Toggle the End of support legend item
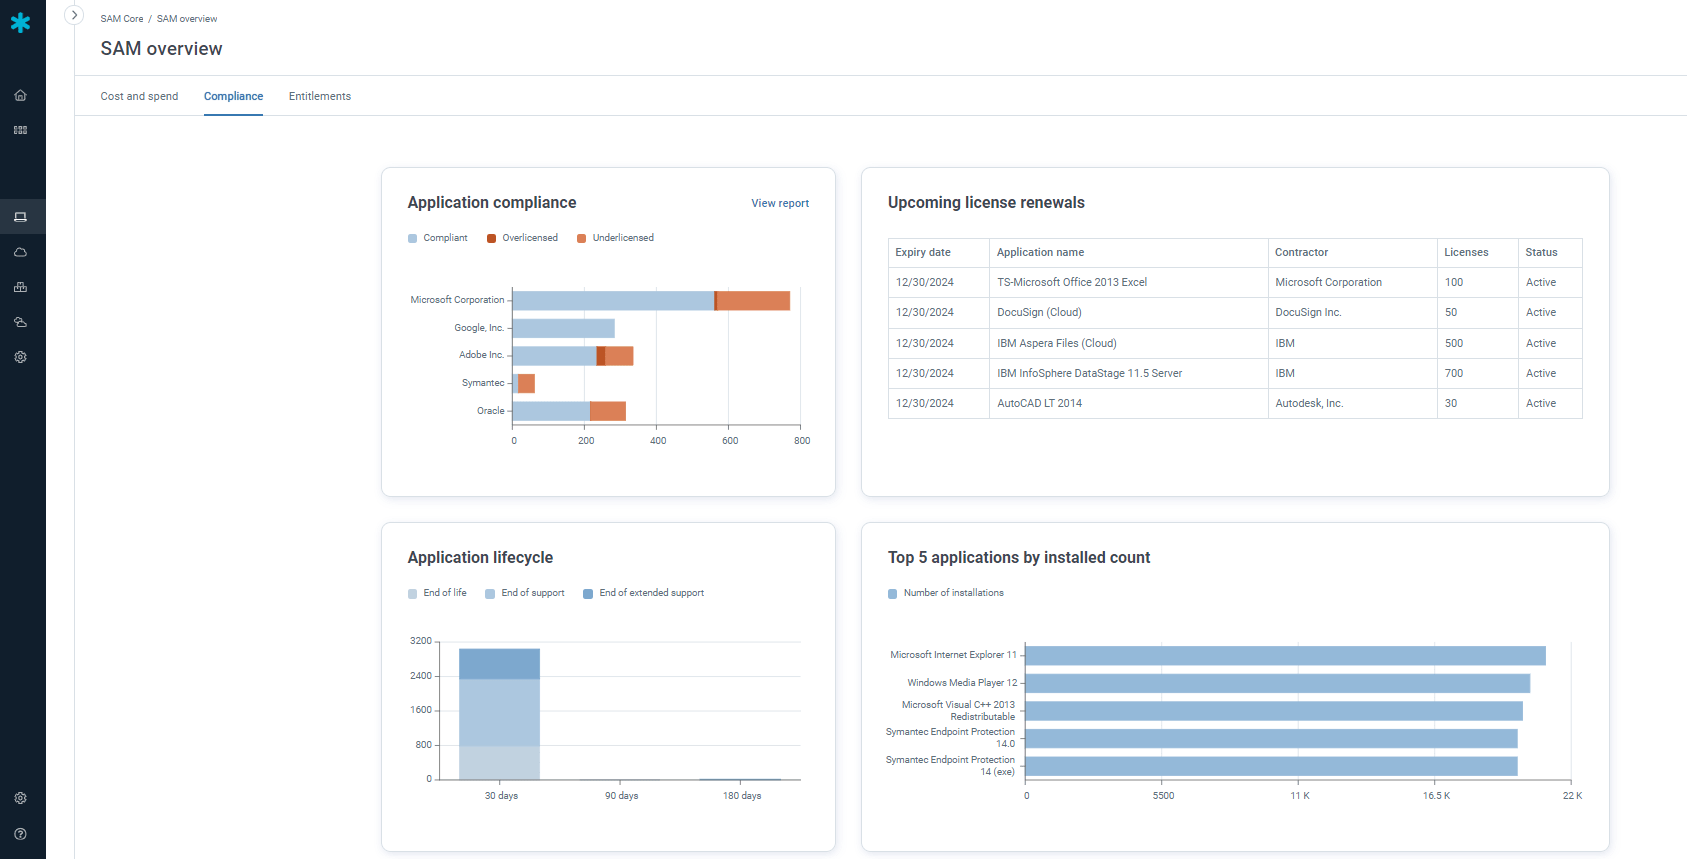This screenshot has height=859, width=1687. point(525,593)
